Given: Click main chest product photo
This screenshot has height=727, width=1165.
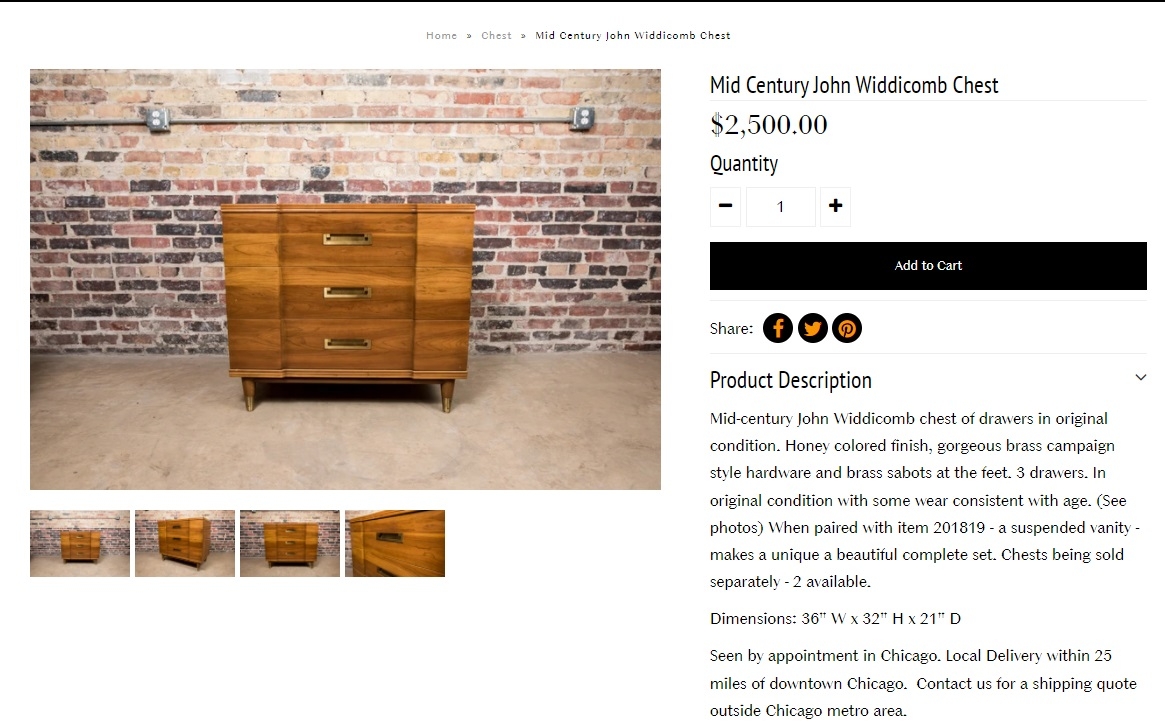Looking at the screenshot, I should tap(345, 280).
